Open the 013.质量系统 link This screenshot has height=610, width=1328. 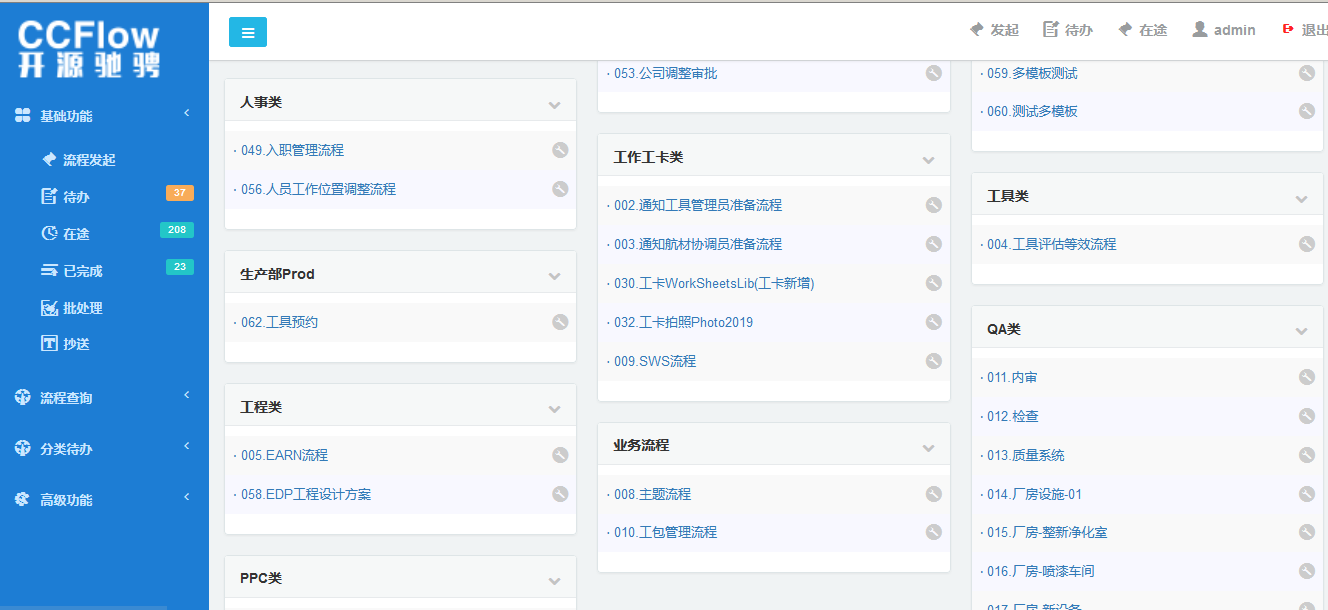(x=1025, y=455)
